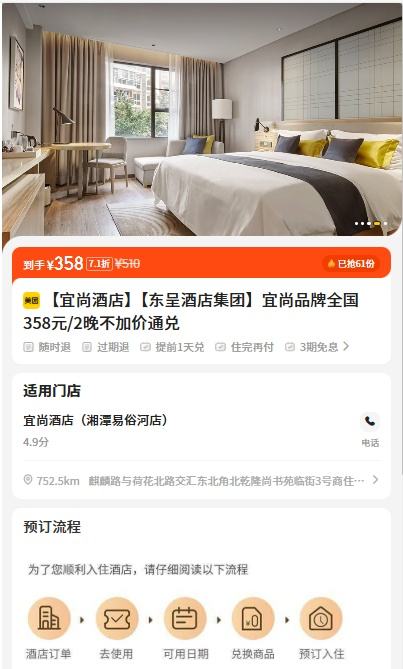403x669 pixels.
Task: Click the location pin icon
Action: click(28, 480)
